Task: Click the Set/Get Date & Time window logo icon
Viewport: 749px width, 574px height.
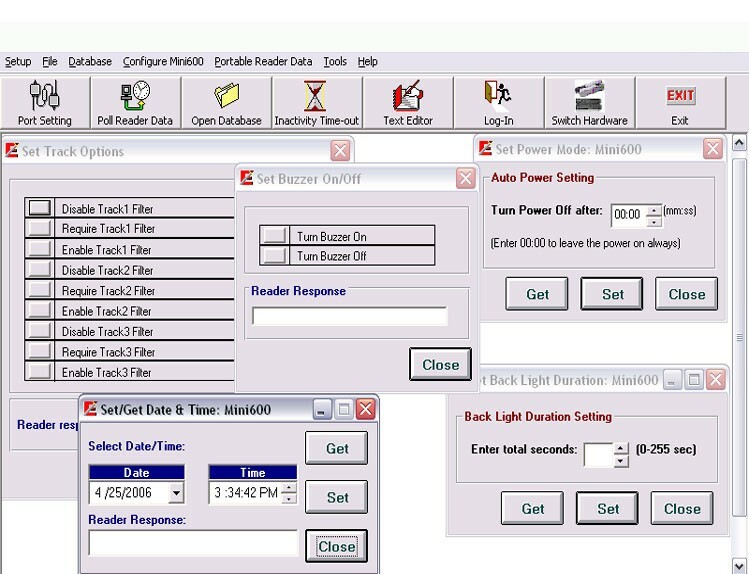Action: pos(90,409)
